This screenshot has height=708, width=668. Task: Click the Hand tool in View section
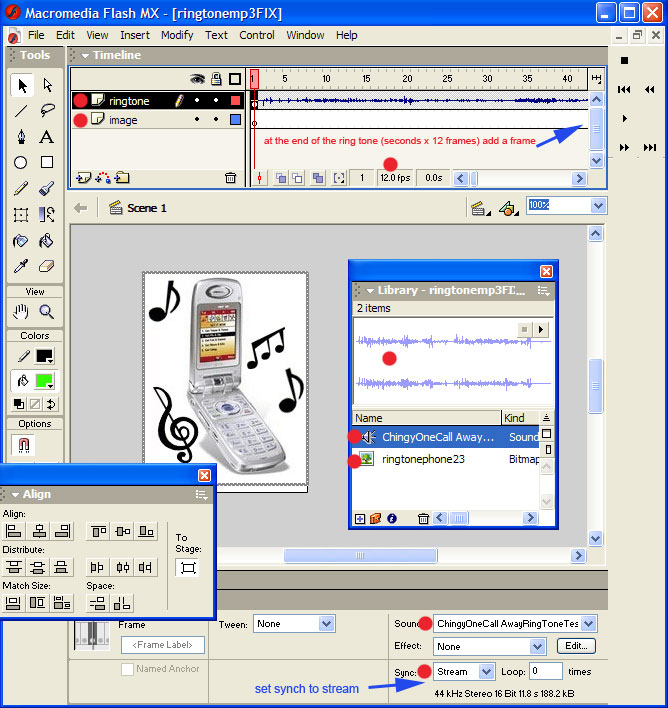20,312
